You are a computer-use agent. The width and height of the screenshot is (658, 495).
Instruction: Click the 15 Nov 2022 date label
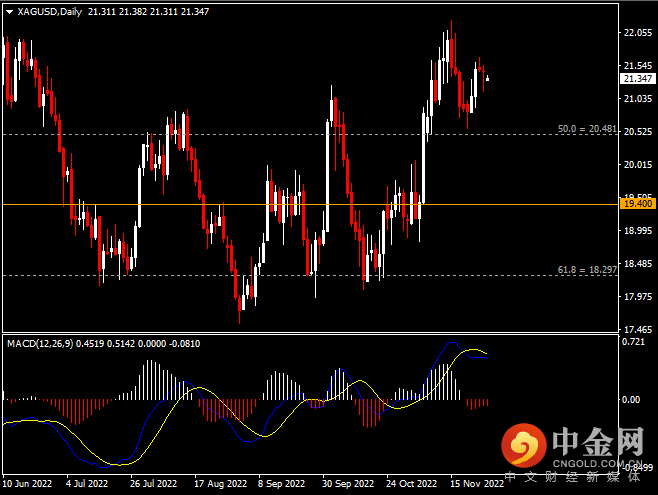point(475,482)
